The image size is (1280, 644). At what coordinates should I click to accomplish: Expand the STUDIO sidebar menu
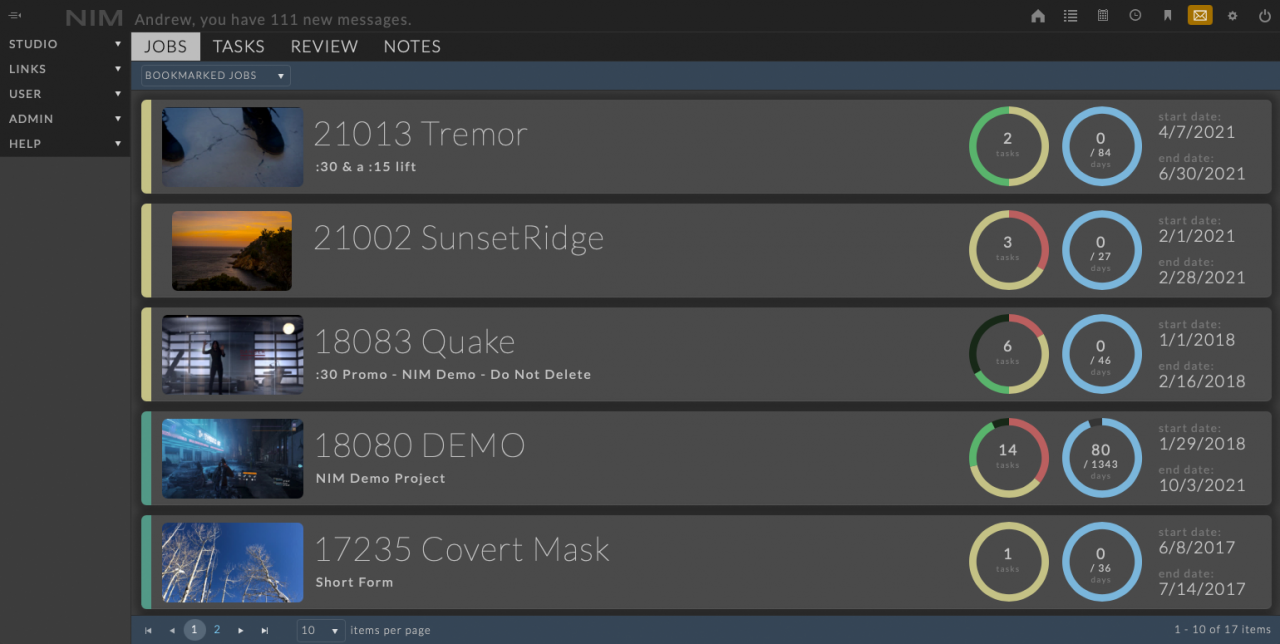65,44
